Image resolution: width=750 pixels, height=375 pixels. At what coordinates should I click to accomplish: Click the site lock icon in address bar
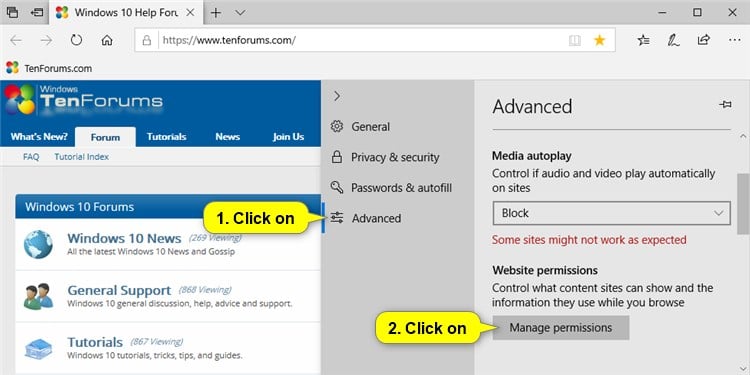click(x=147, y=40)
